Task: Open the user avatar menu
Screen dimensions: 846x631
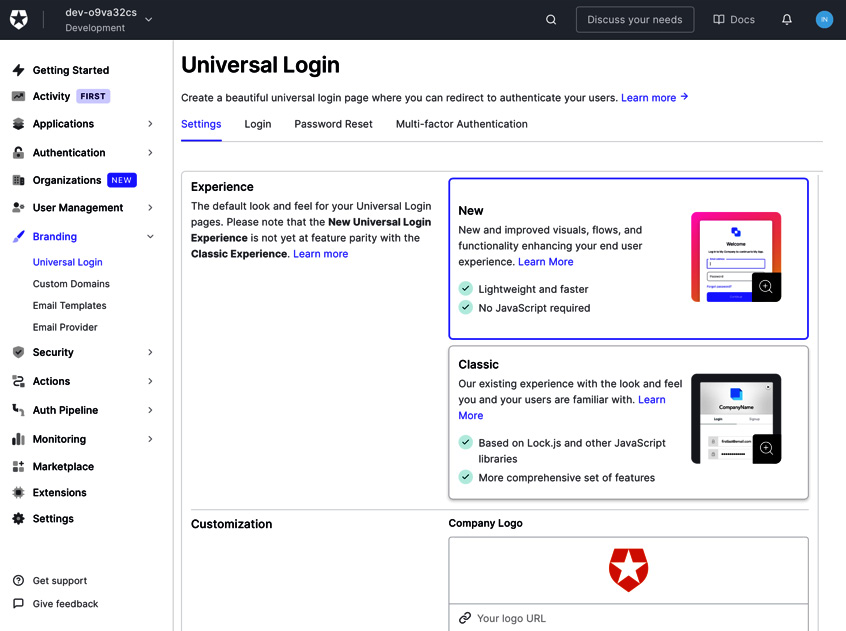Action: [823, 19]
